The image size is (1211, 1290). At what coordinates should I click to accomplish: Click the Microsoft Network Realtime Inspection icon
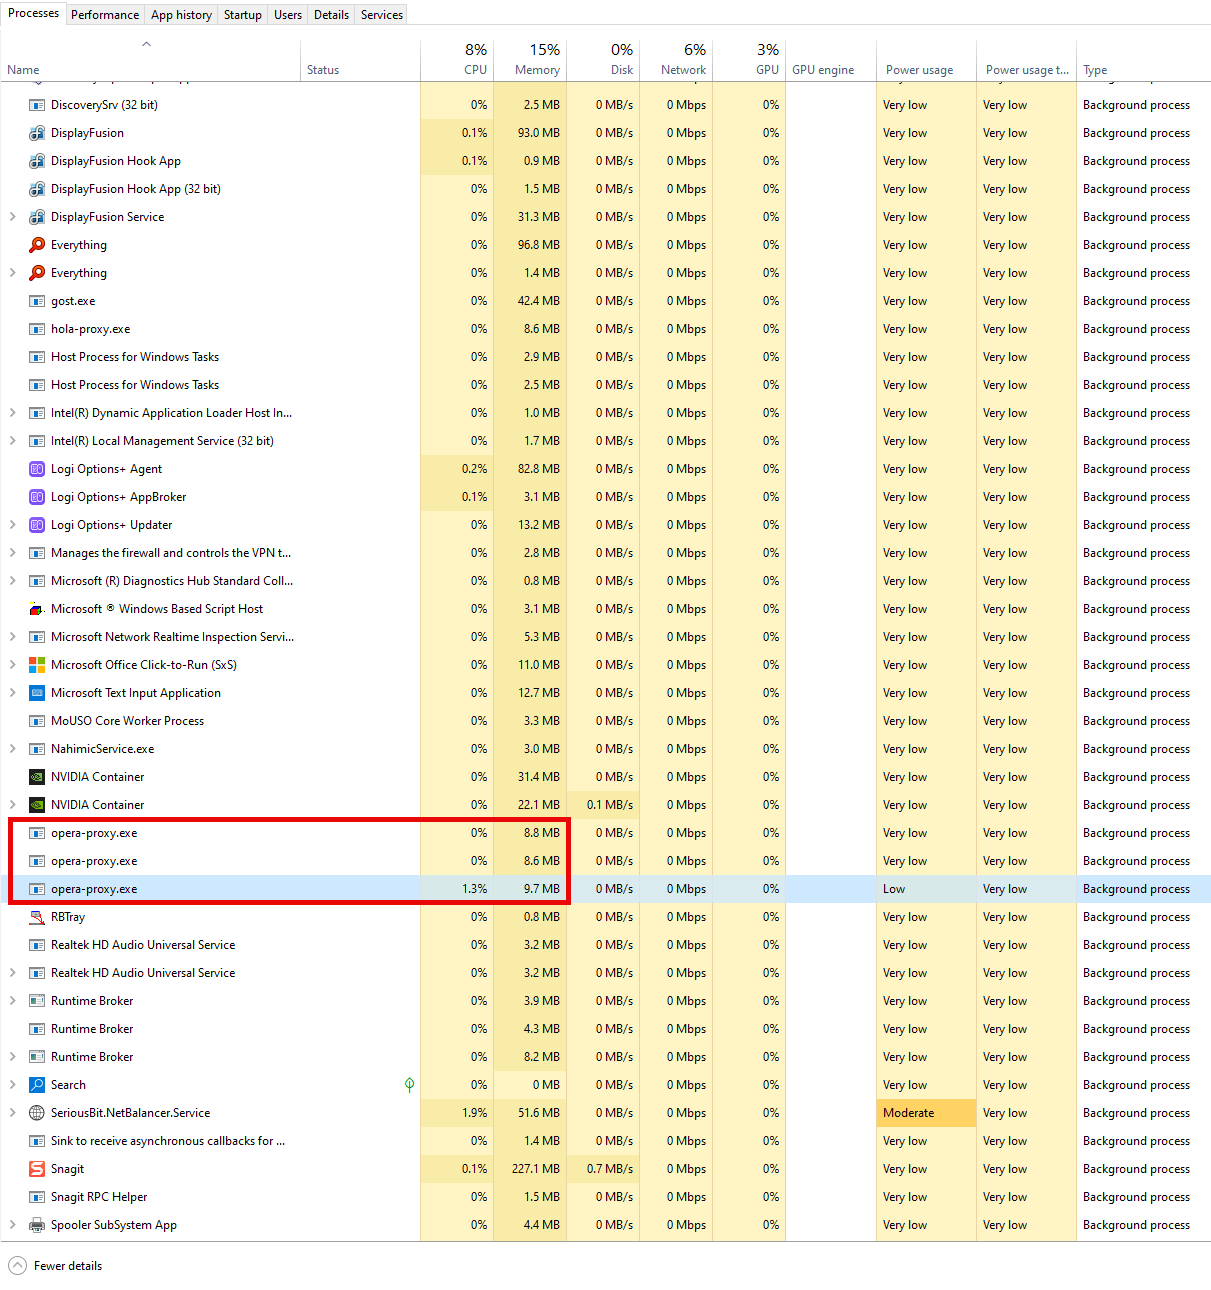coord(37,637)
